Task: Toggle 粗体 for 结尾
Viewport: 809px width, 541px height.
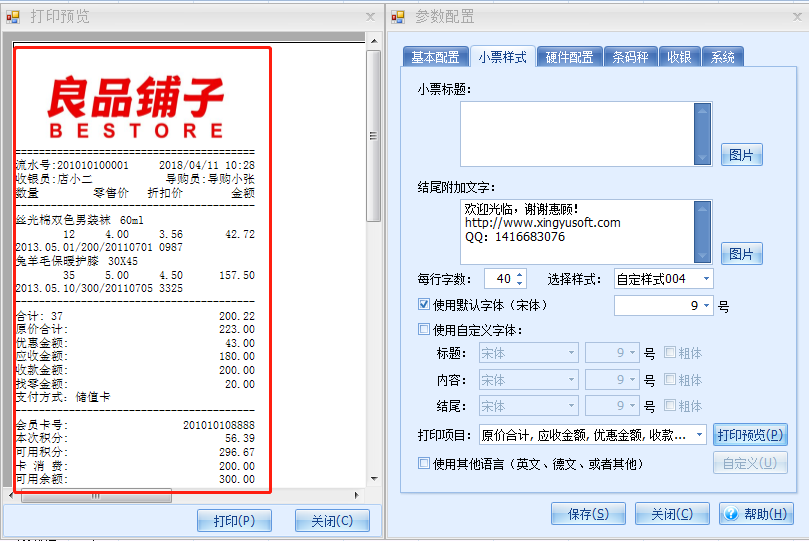Action: tap(670, 405)
